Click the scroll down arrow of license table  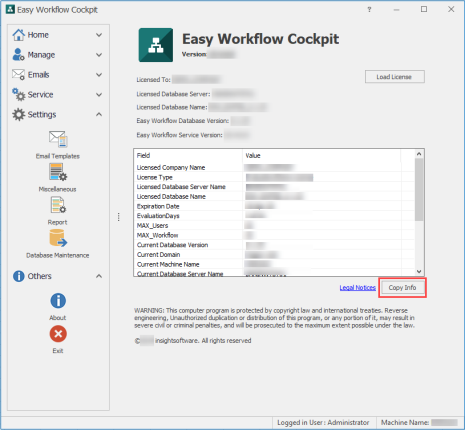point(419,271)
